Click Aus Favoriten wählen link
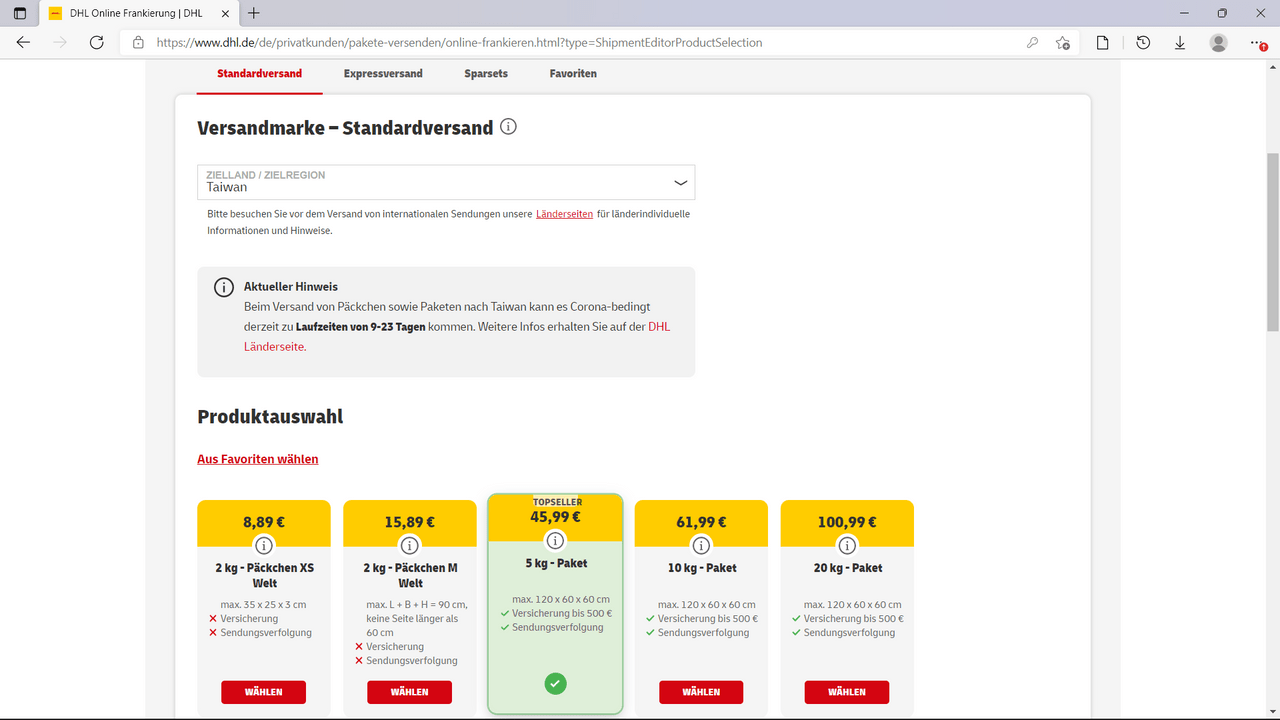The image size is (1280, 720). tap(258, 459)
